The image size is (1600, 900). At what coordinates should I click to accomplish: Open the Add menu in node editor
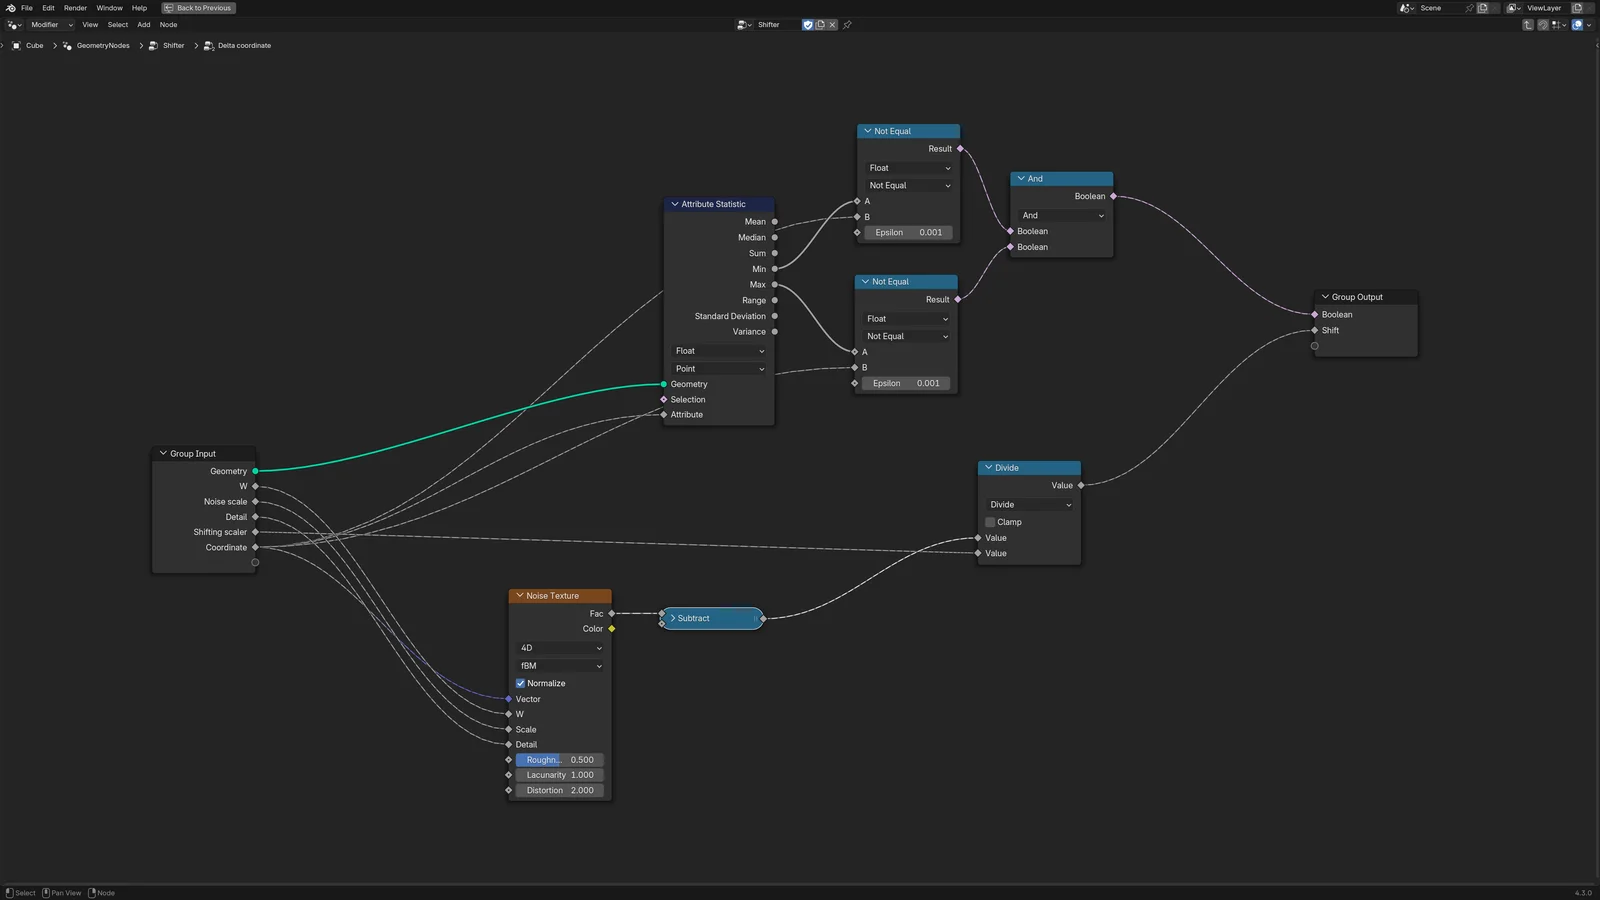point(144,25)
